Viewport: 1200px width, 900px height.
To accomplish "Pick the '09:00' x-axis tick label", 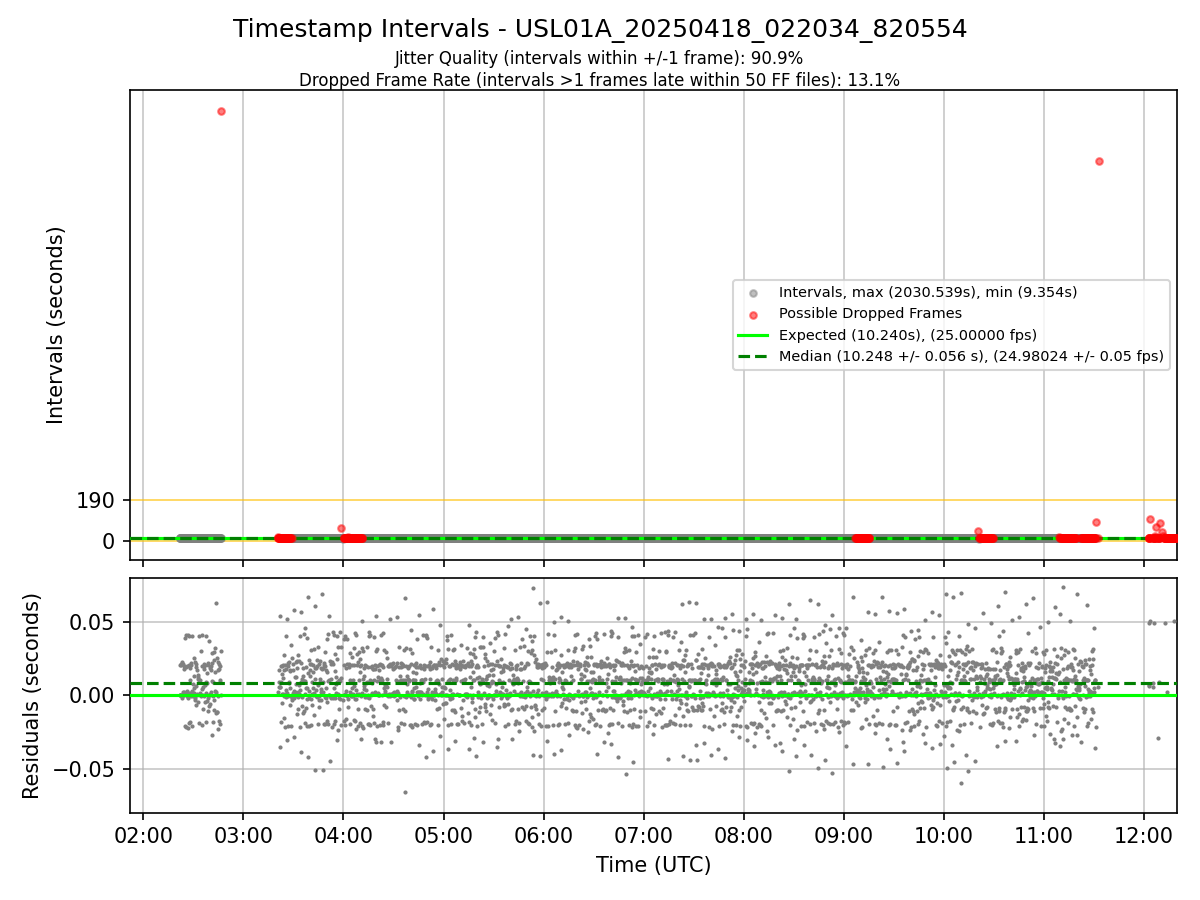I will click(x=844, y=834).
